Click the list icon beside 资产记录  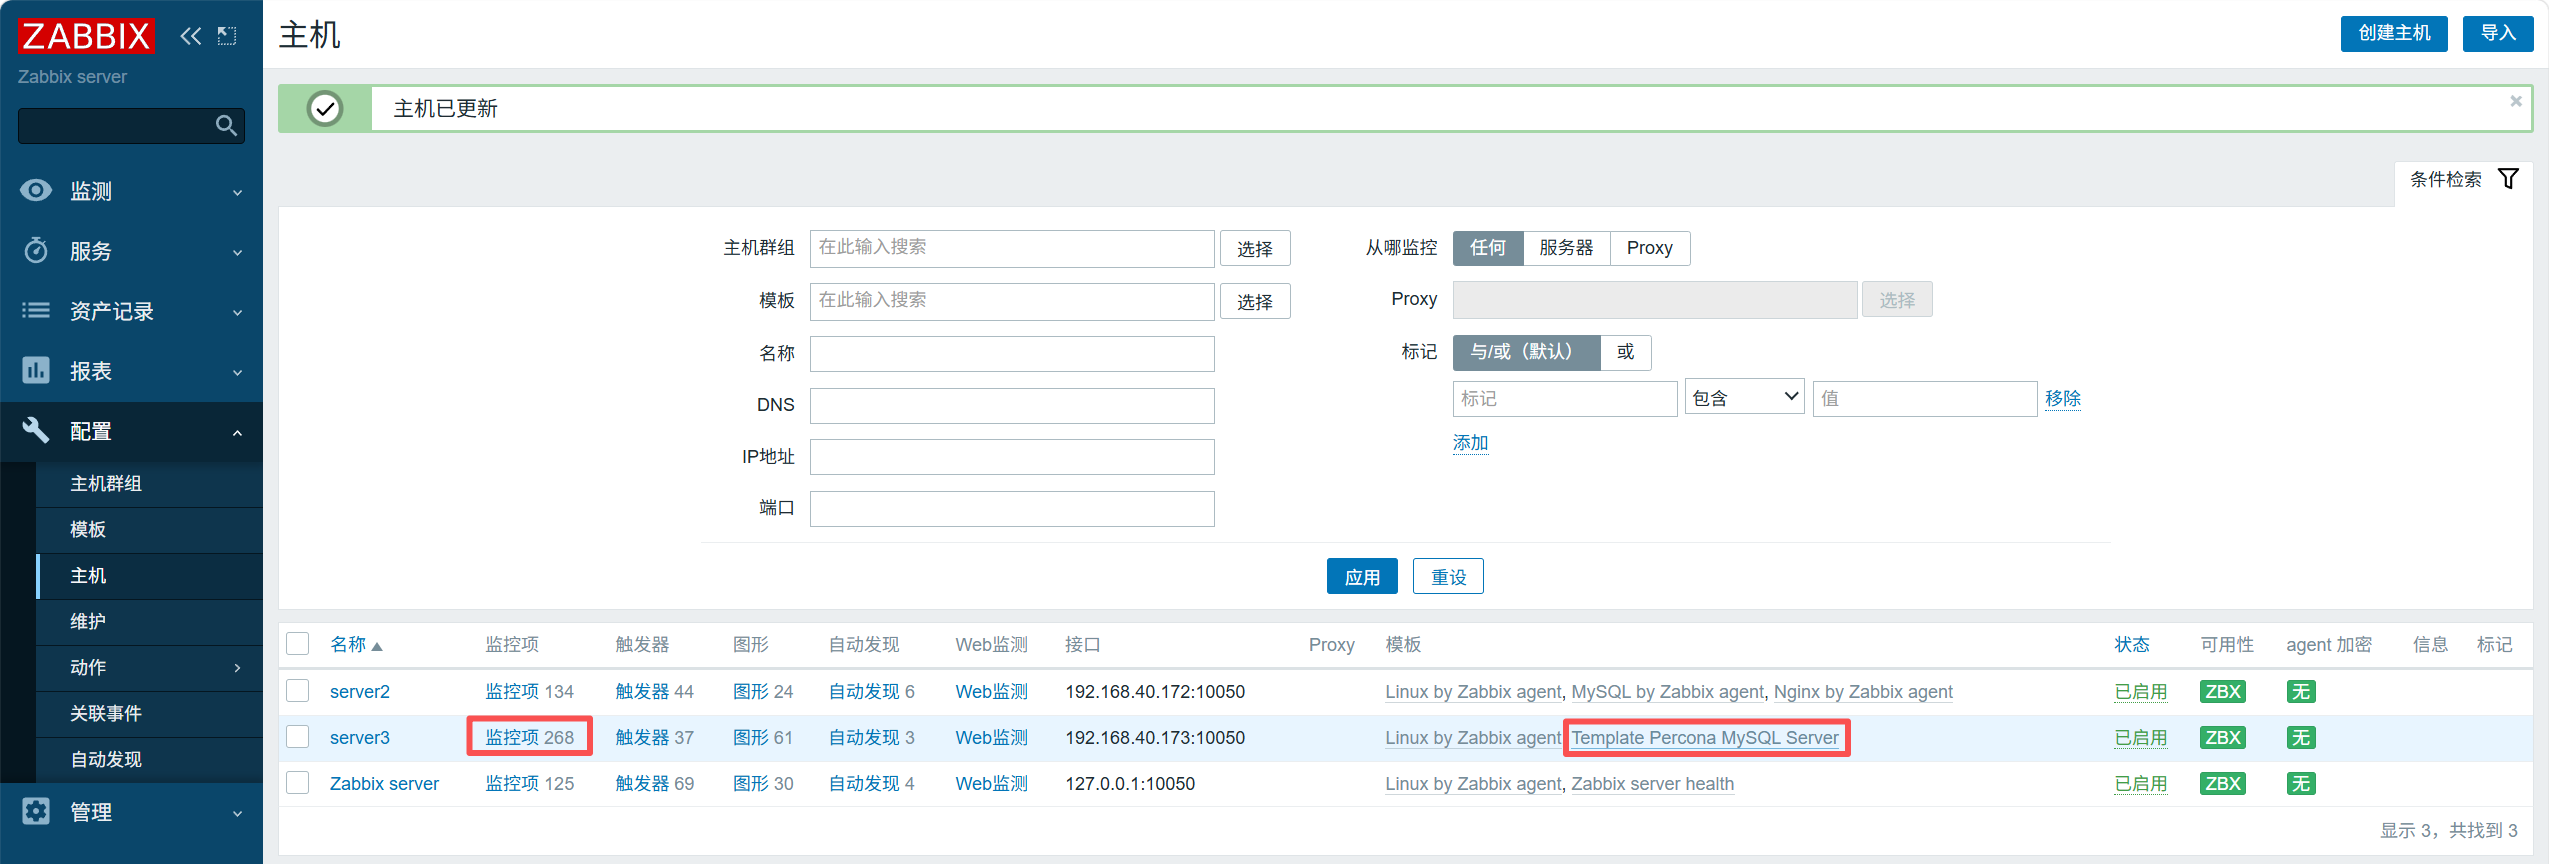(36, 310)
